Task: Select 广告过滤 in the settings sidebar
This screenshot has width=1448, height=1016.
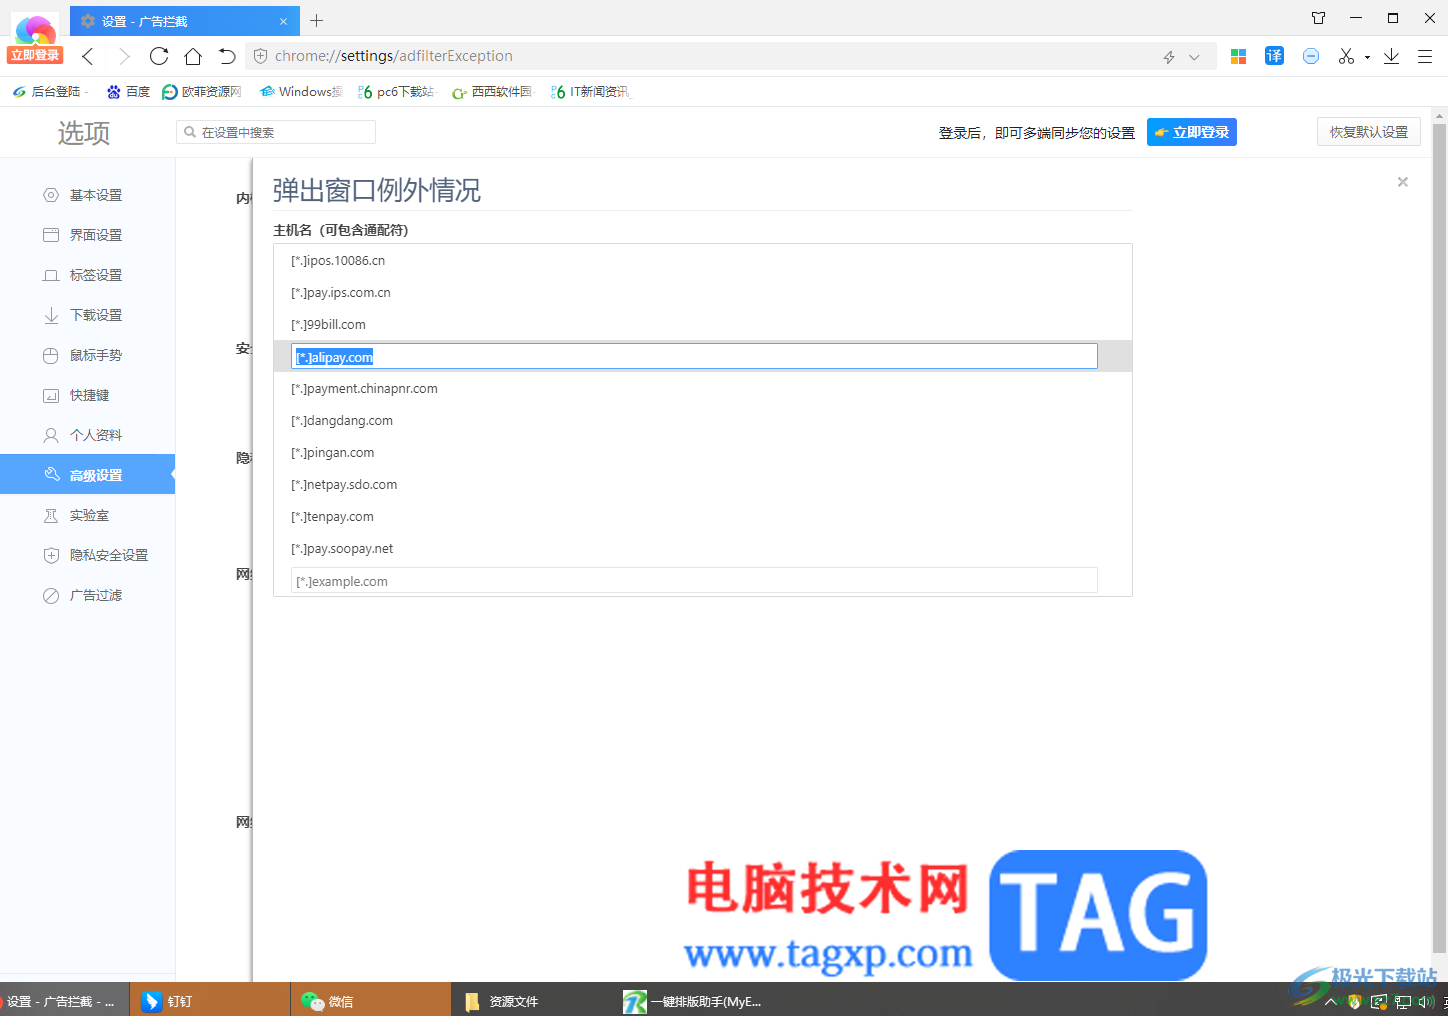Action: (x=95, y=595)
